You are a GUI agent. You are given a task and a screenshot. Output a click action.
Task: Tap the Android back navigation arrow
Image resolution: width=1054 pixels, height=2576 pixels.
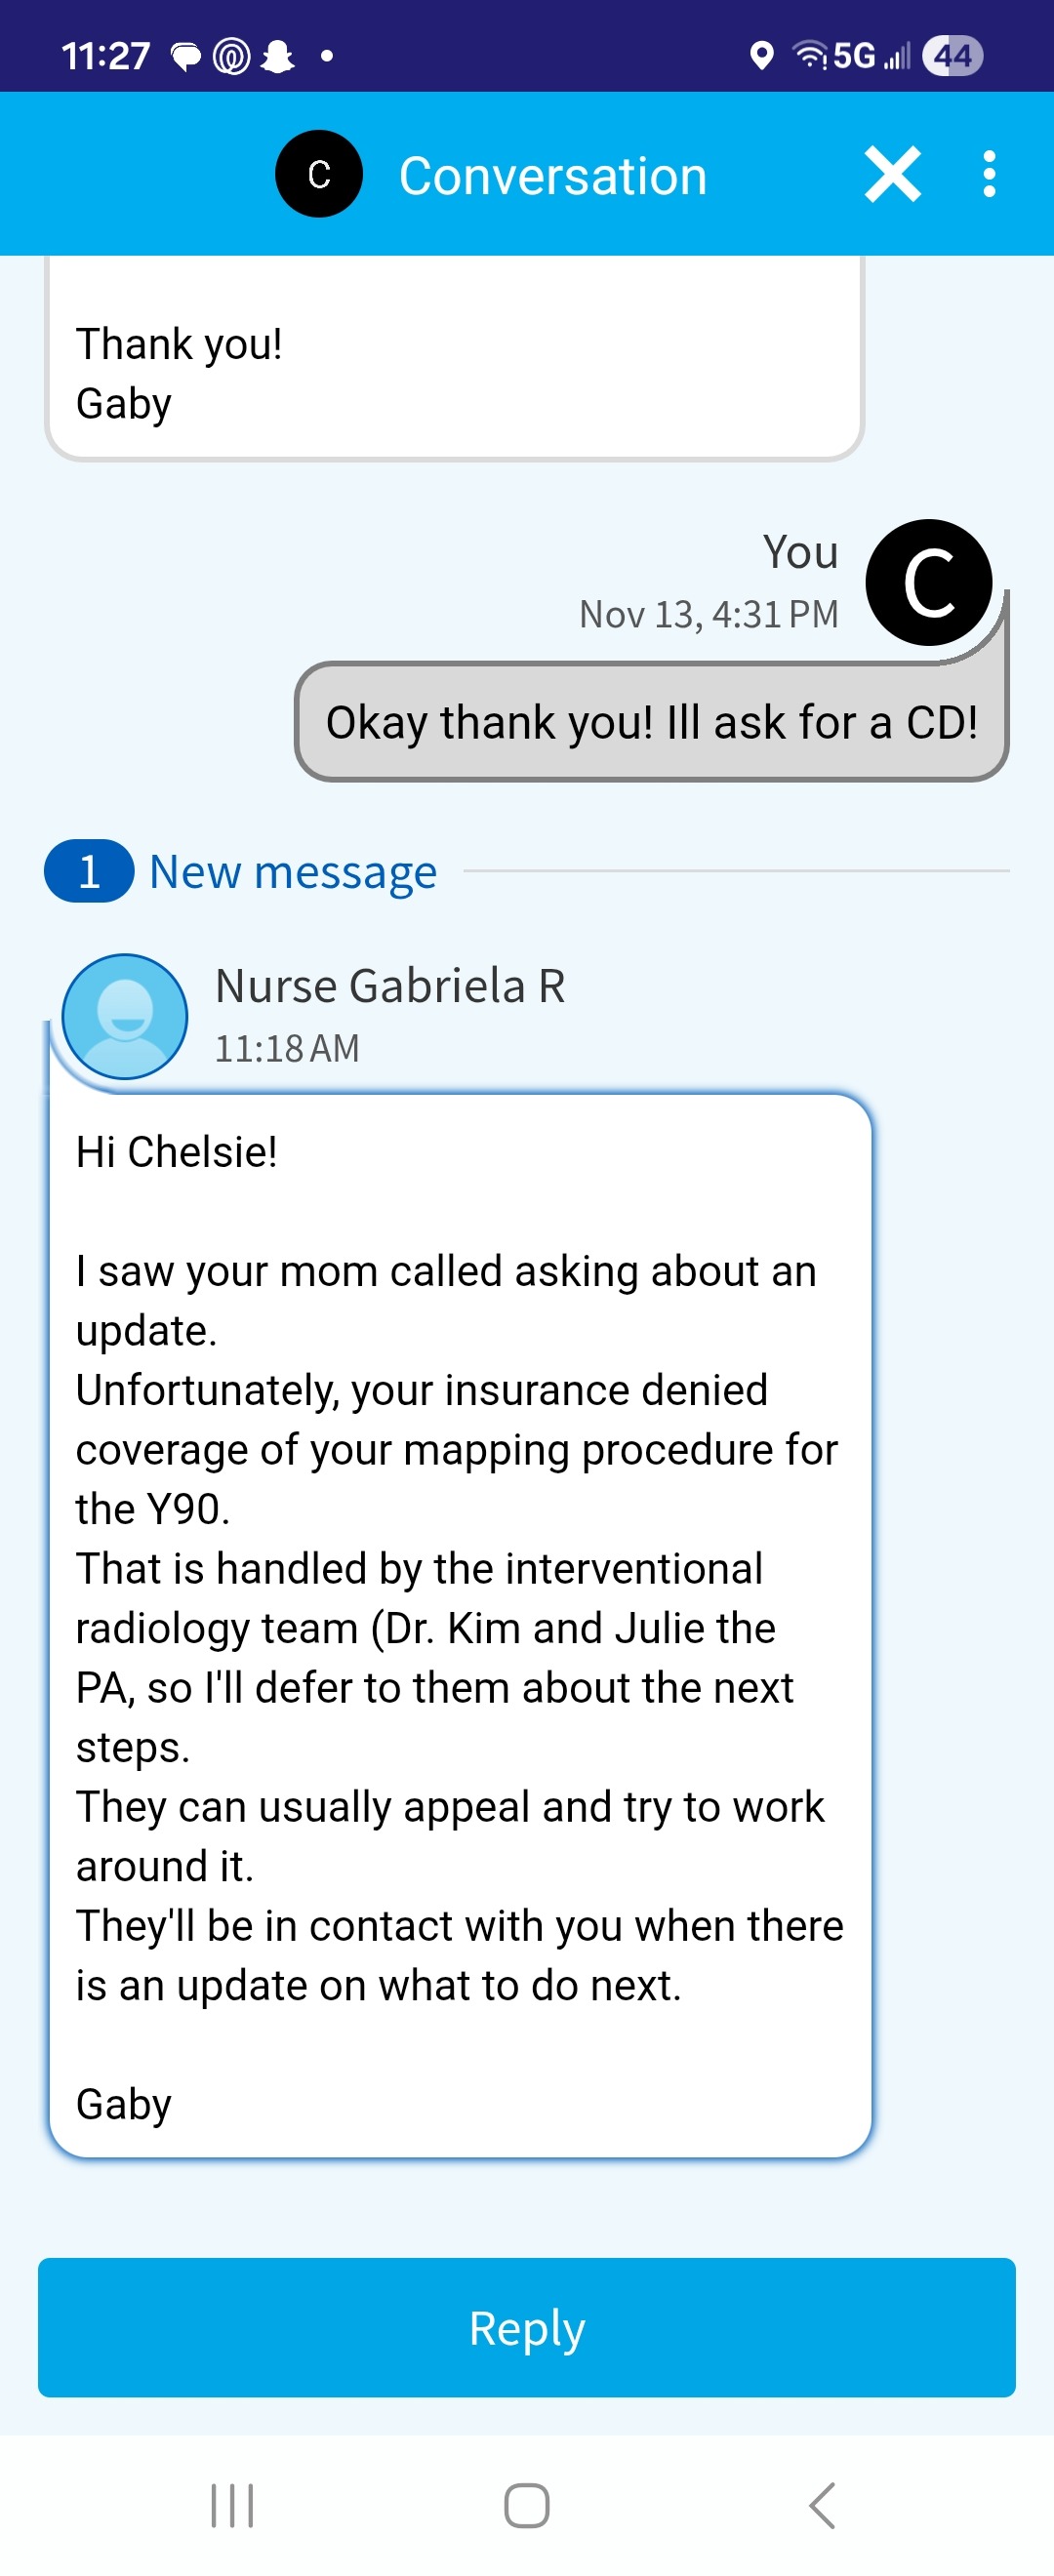(822, 2505)
